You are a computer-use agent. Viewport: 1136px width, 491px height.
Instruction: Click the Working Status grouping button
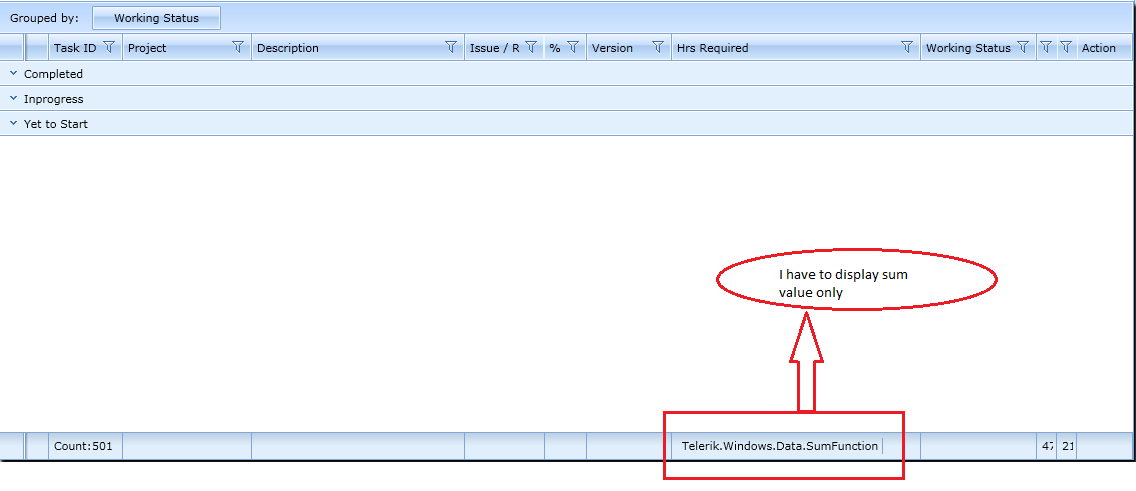(x=156, y=18)
